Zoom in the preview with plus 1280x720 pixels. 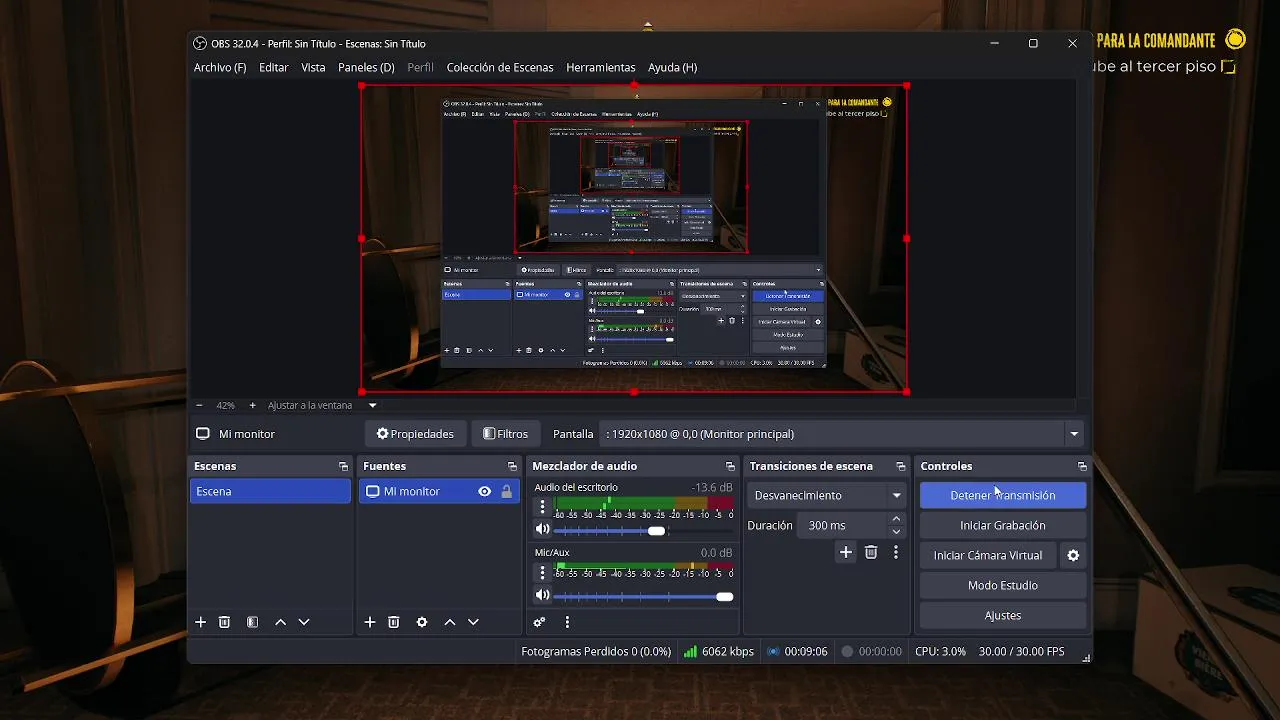252,405
